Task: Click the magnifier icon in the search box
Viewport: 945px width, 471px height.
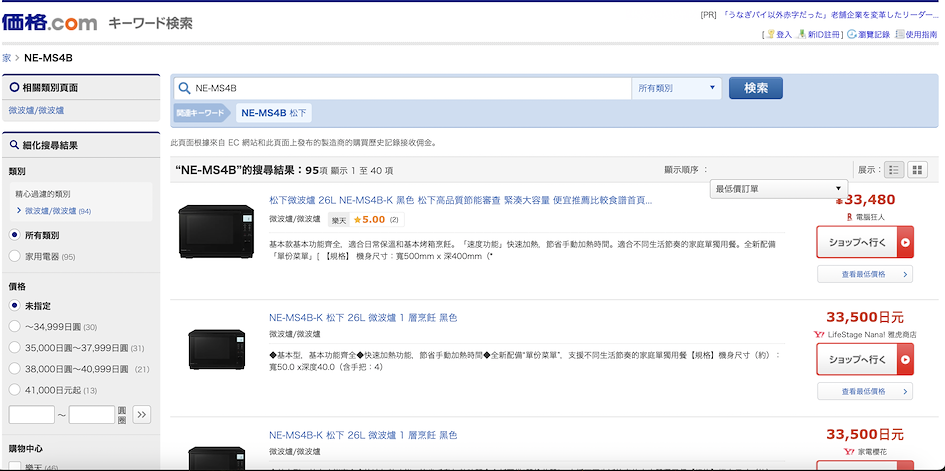Action: coord(184,88)
